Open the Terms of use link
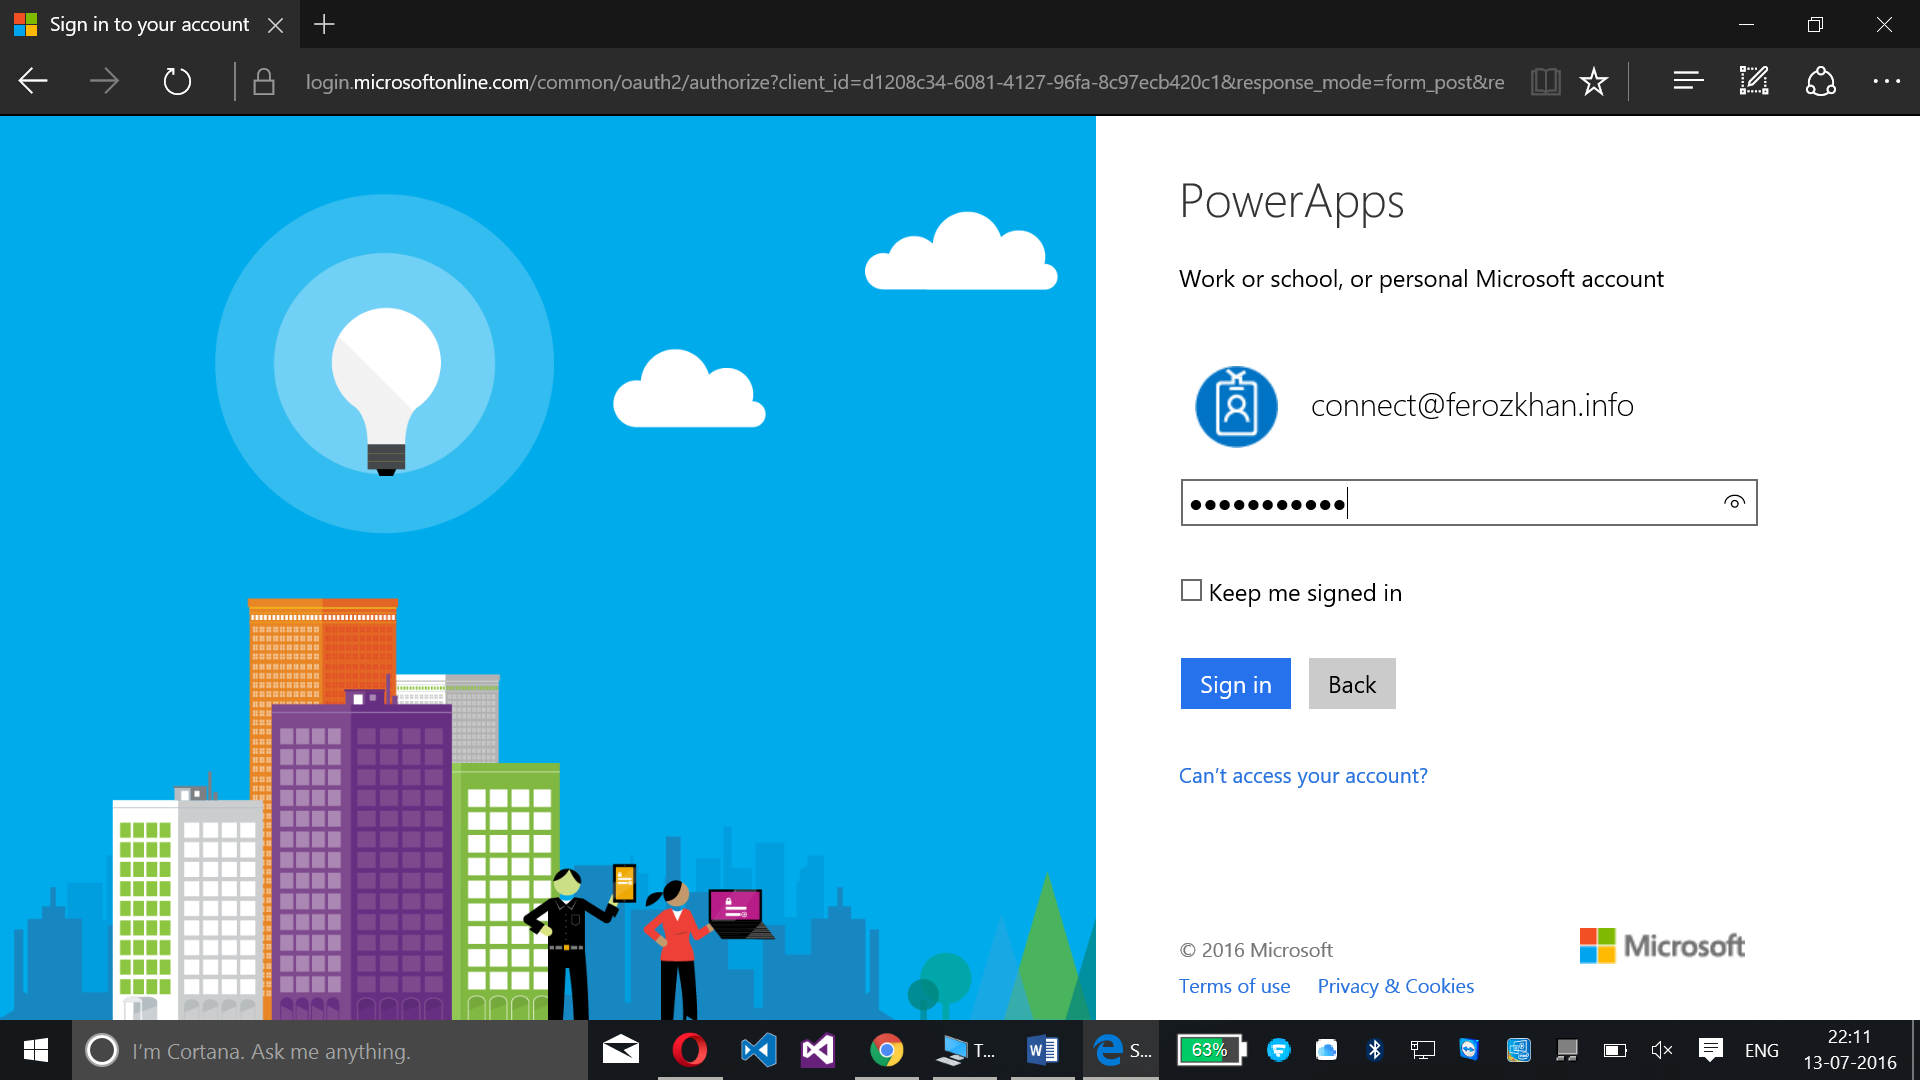Viewport: 1920px width, 1080px height. click(1234, 986)
